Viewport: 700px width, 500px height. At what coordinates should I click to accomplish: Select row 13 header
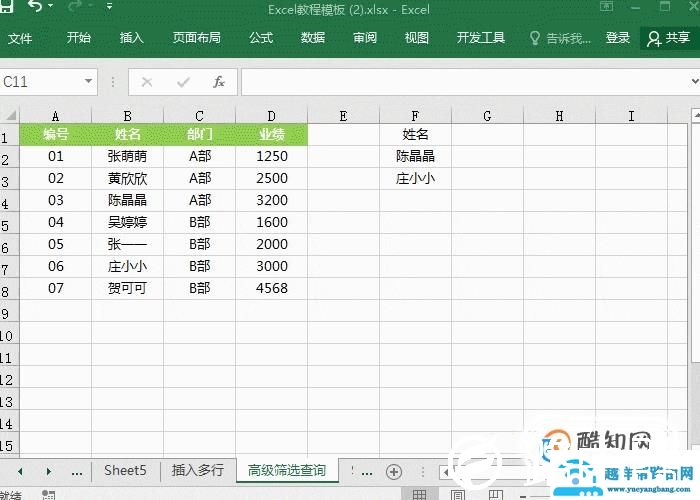(x=9, y=401)
